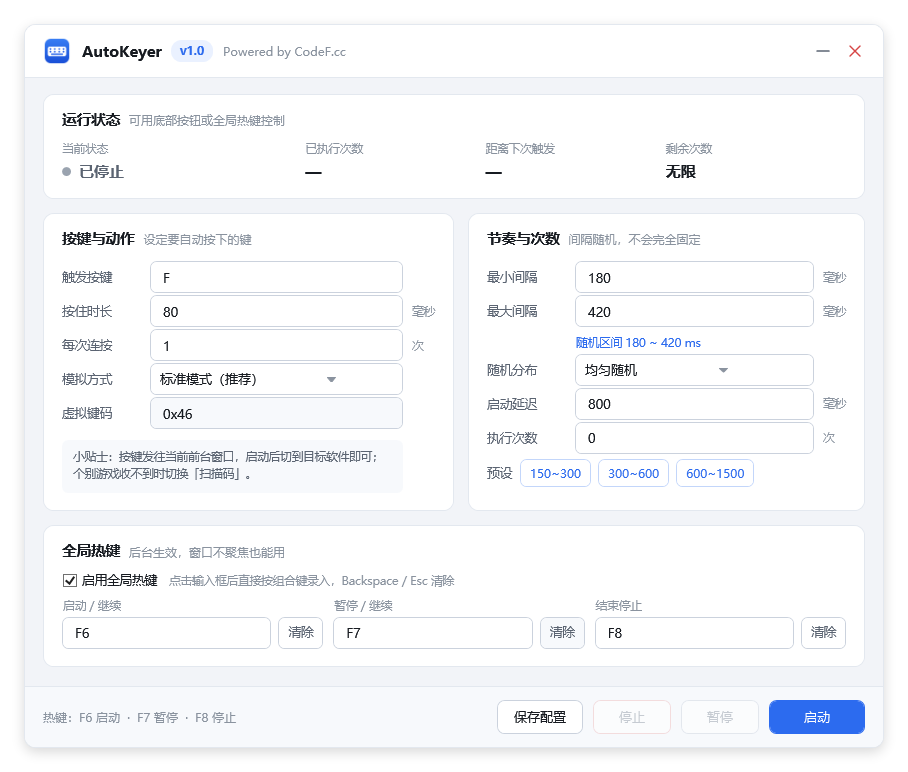Click the 每次连按 input field
The width and height of the screenshot is (908, 772).
276,346
